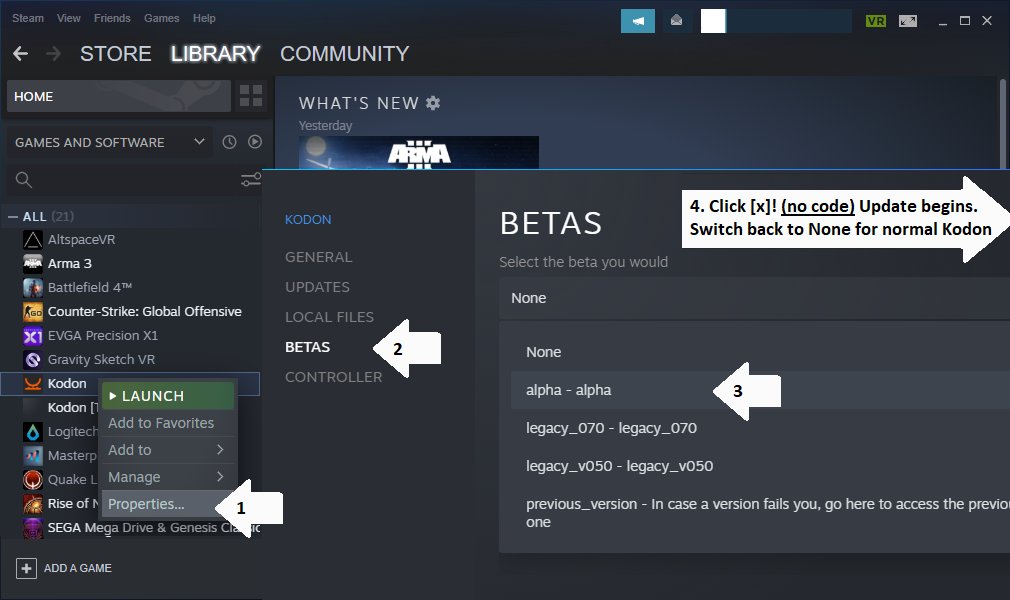
Task: Click the HOME button
Action: coord(119,96)
